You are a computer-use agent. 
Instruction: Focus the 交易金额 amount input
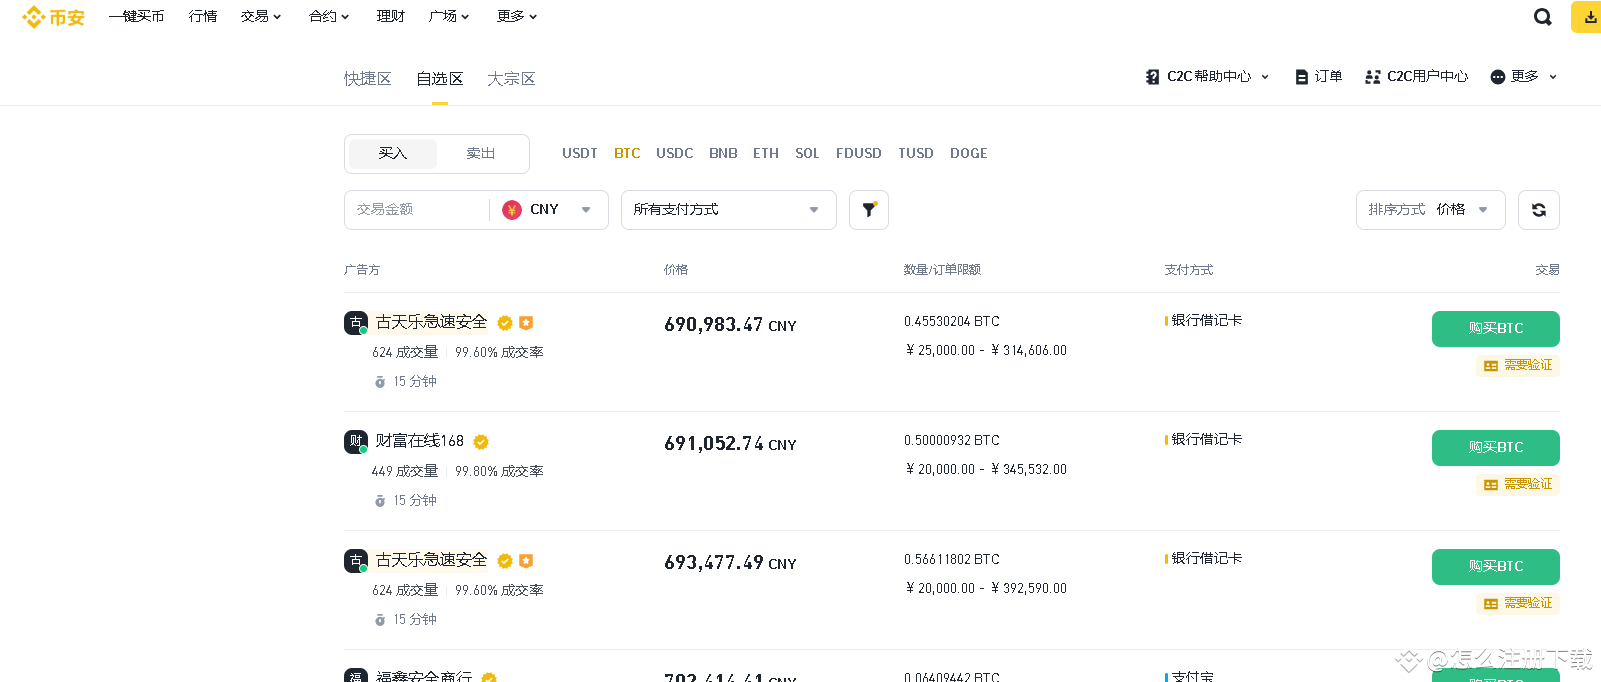[x=417, y=210]
